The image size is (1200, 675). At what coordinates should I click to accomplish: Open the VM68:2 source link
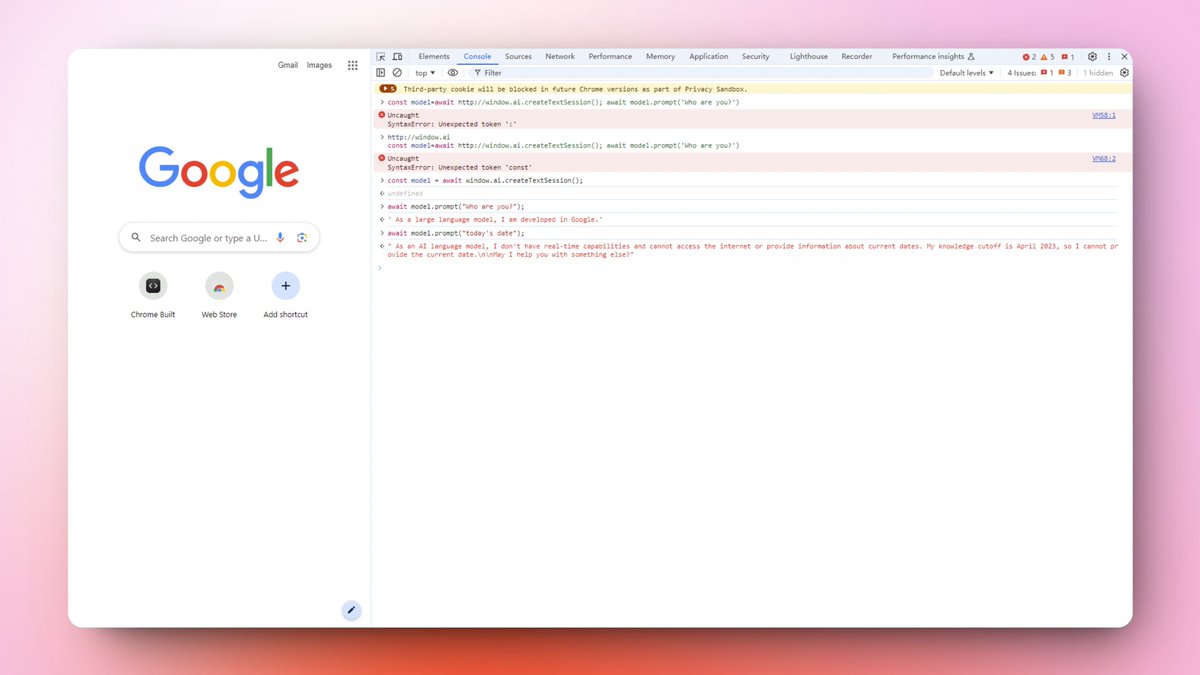[1104, 159]
